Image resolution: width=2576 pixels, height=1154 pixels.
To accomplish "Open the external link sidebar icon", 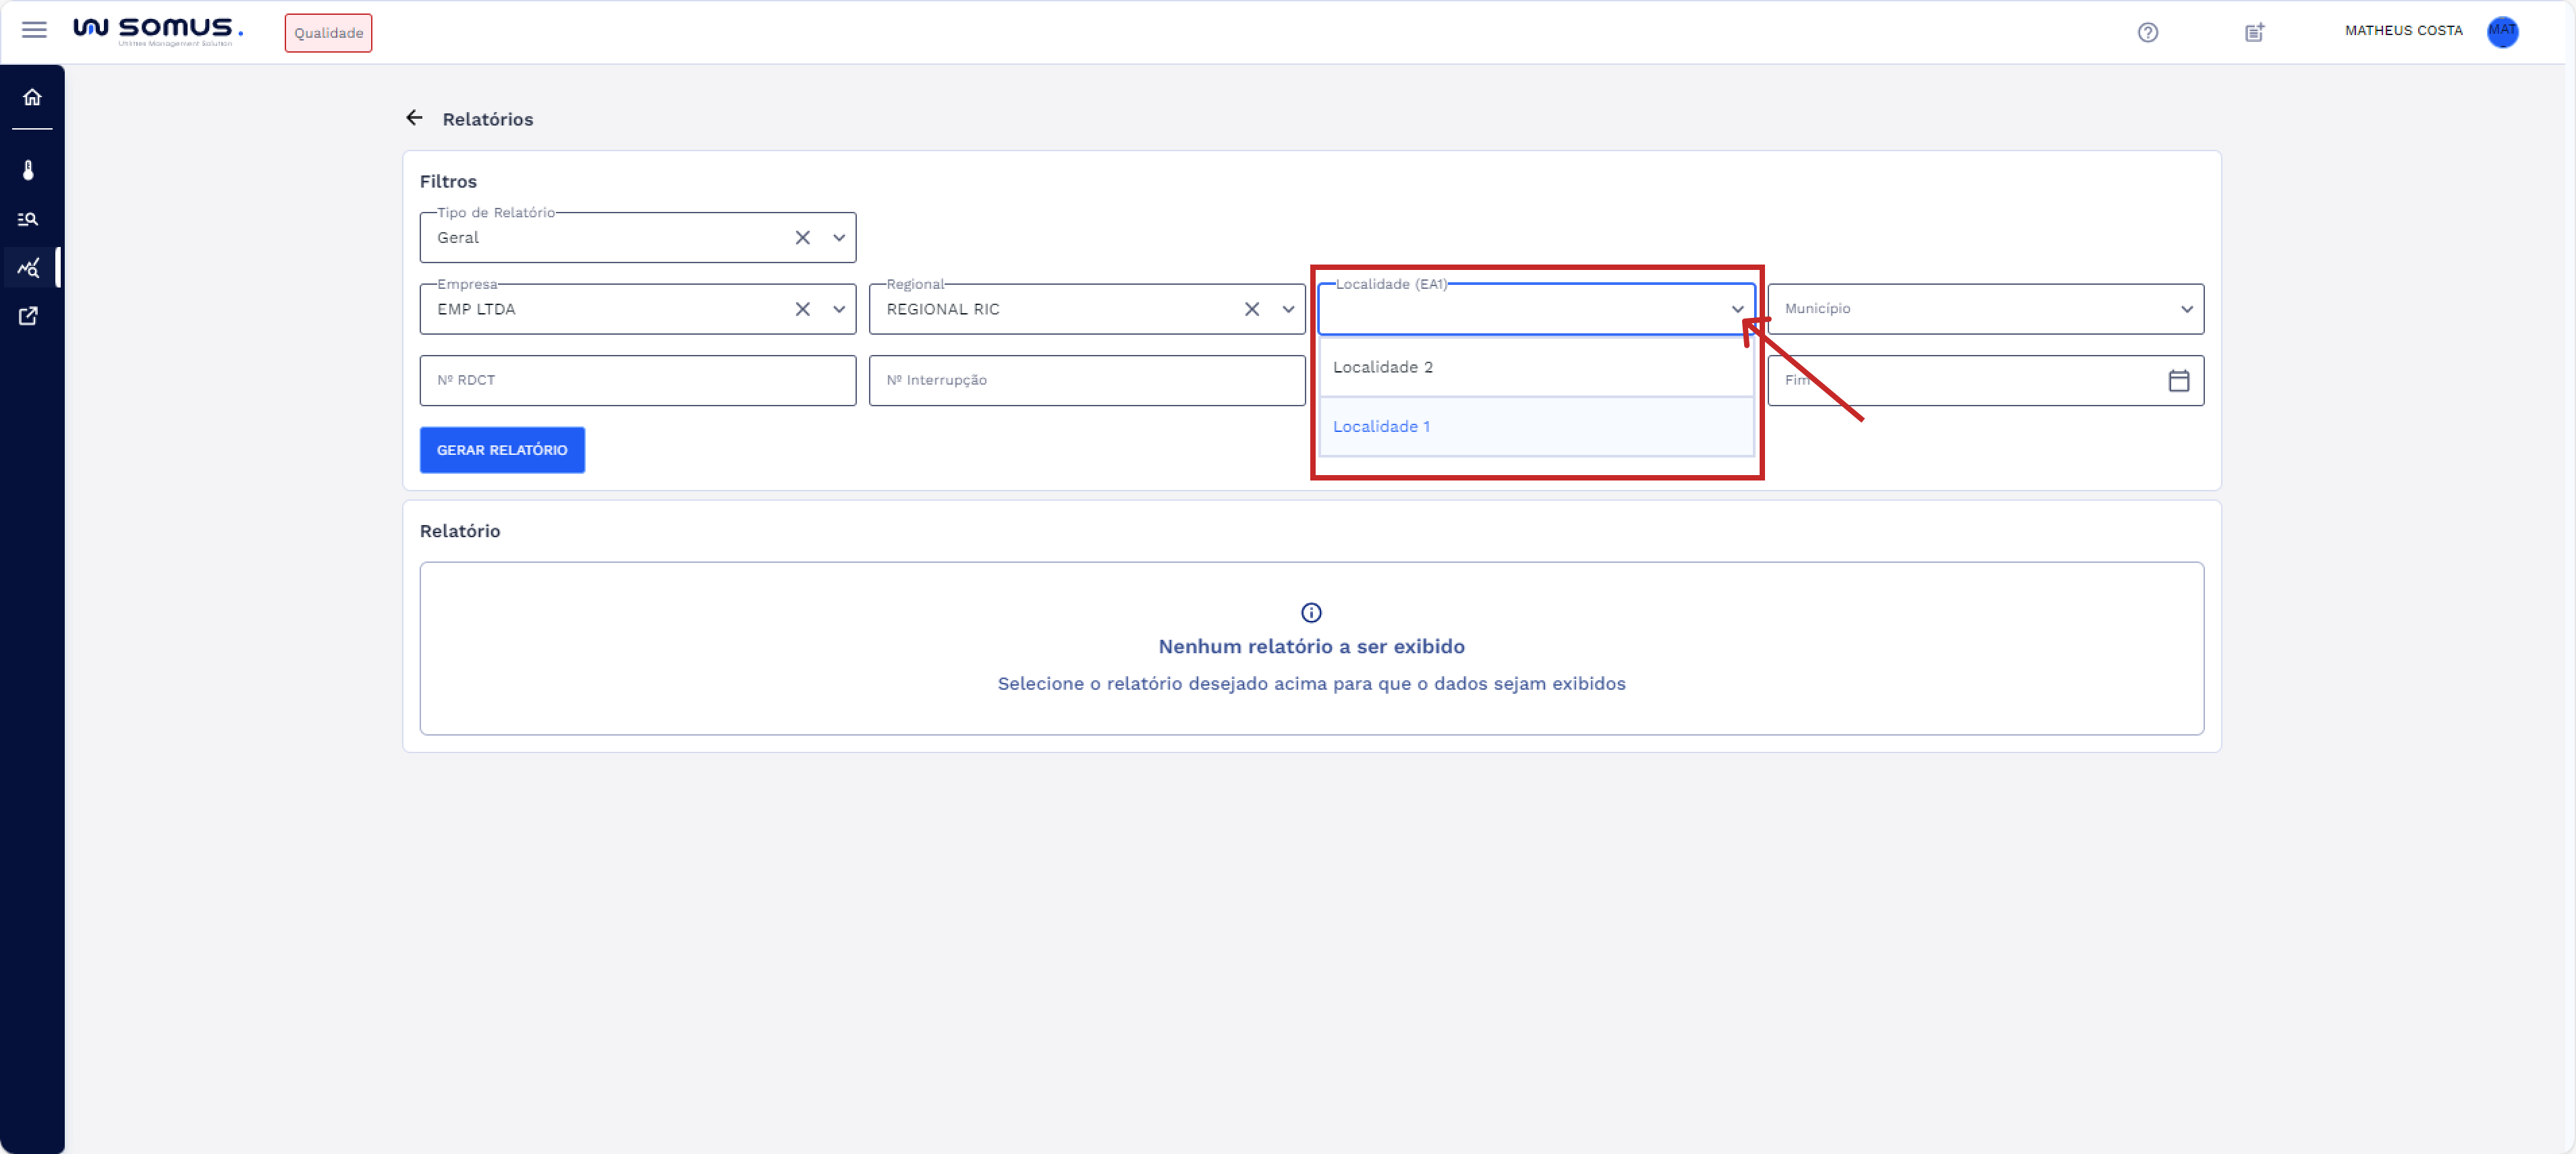I will [29, 316].
